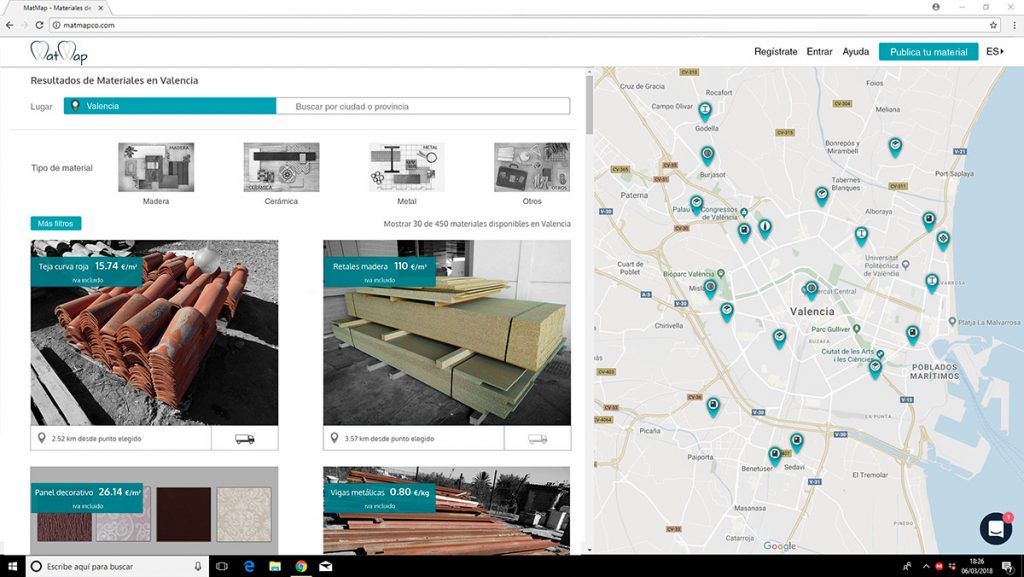Open Retales madera listing photo

click(447, 333)
